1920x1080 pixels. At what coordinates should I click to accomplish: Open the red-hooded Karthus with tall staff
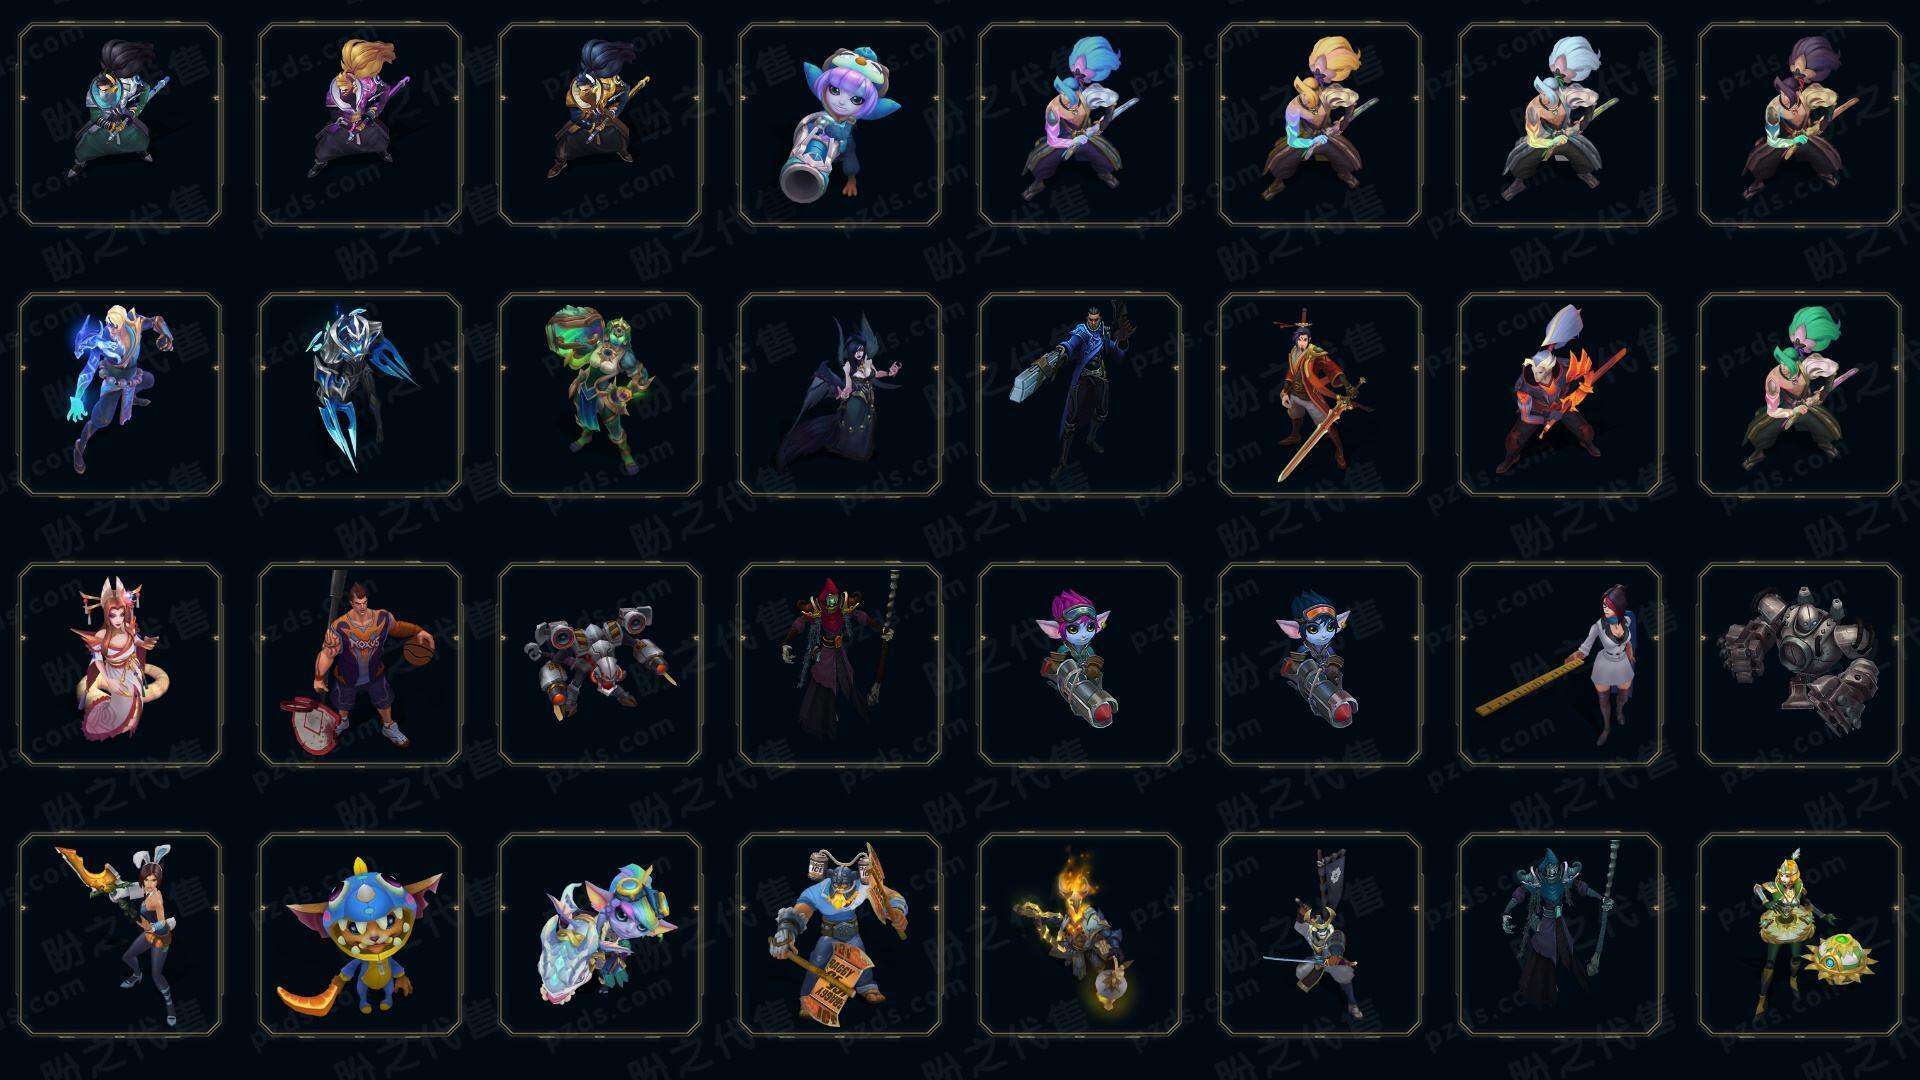click(840, 665)
